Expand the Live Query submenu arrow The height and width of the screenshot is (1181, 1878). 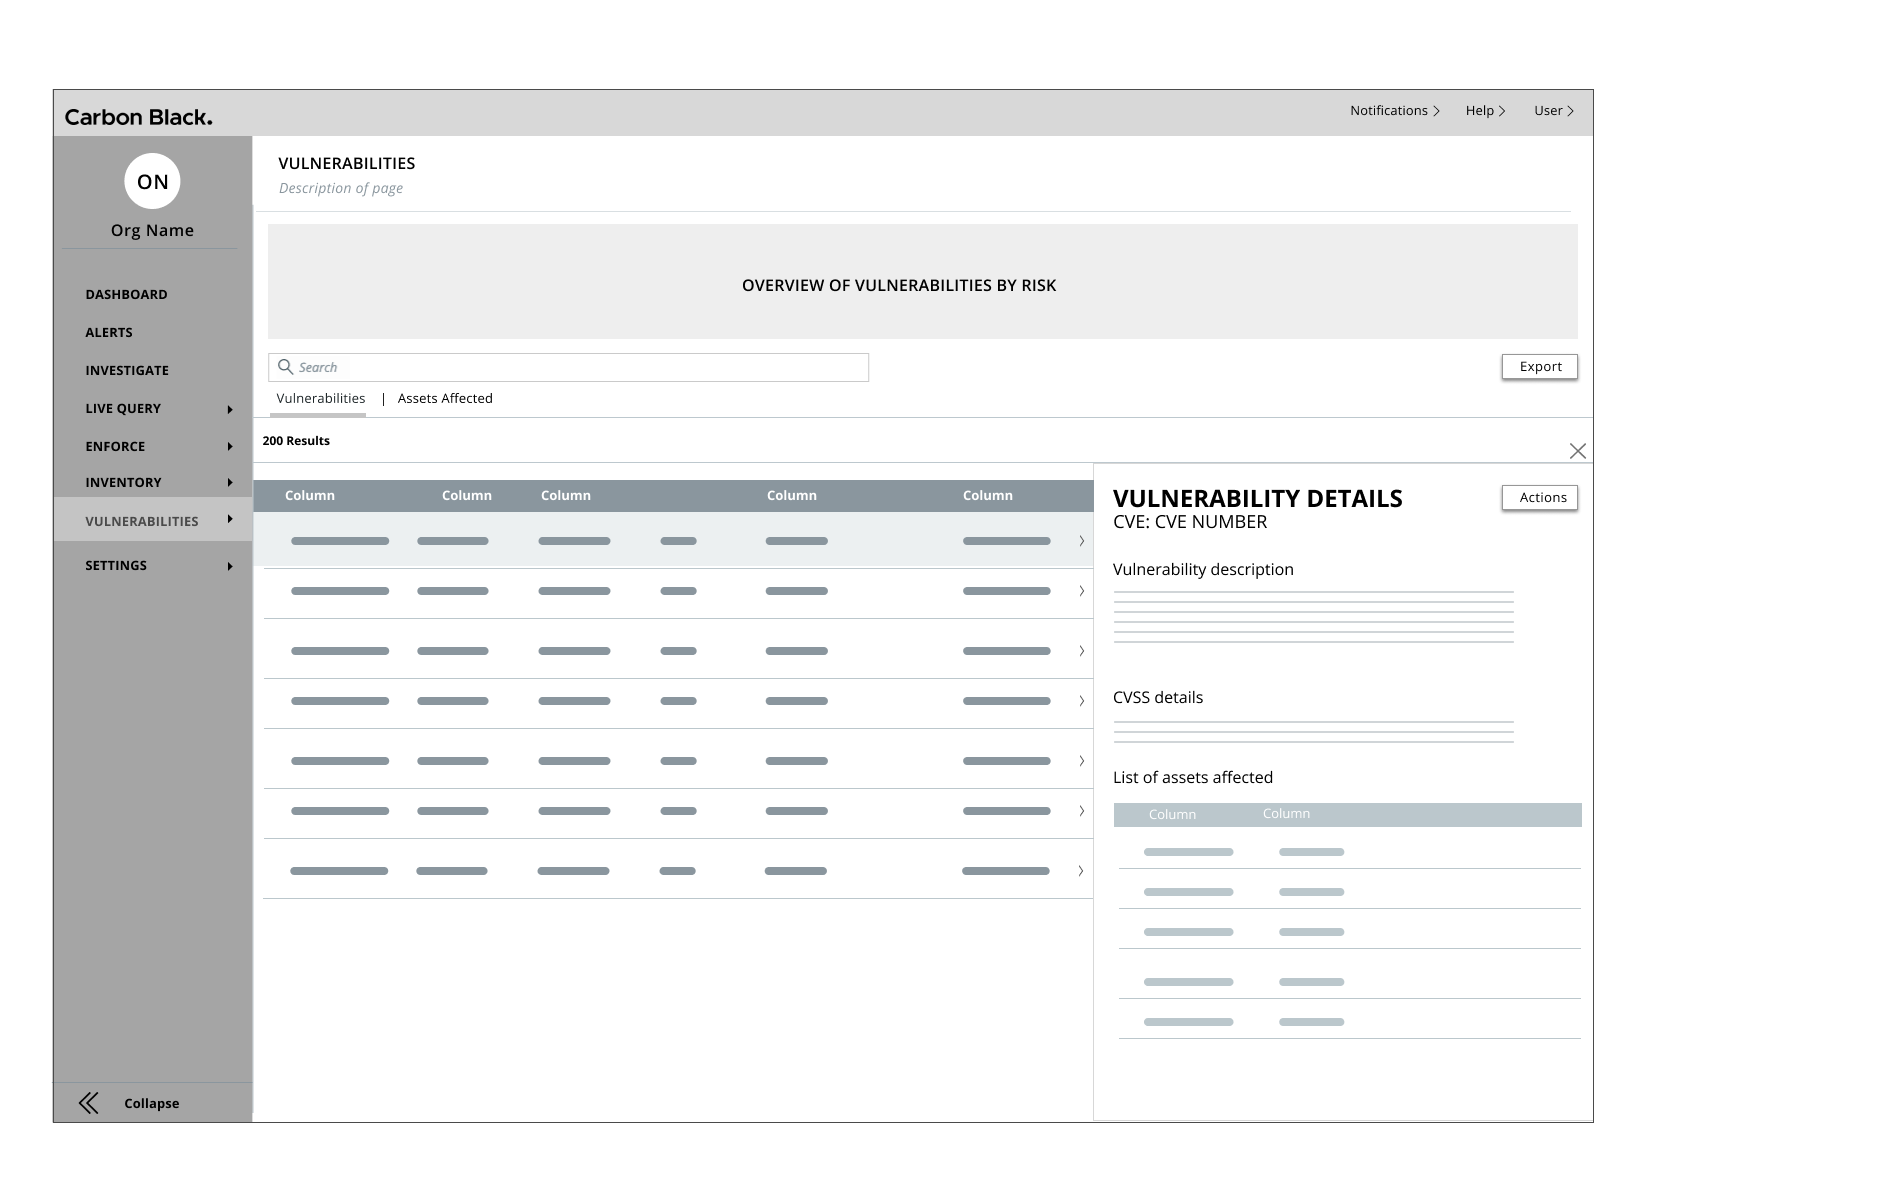pos(230,409)
